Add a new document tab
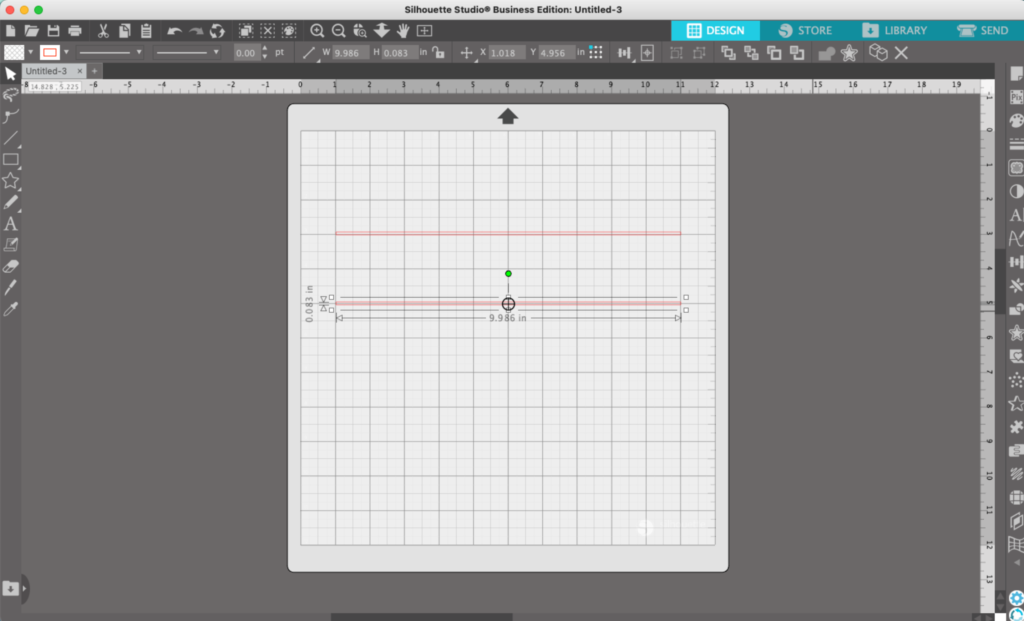 click(95, 71)
